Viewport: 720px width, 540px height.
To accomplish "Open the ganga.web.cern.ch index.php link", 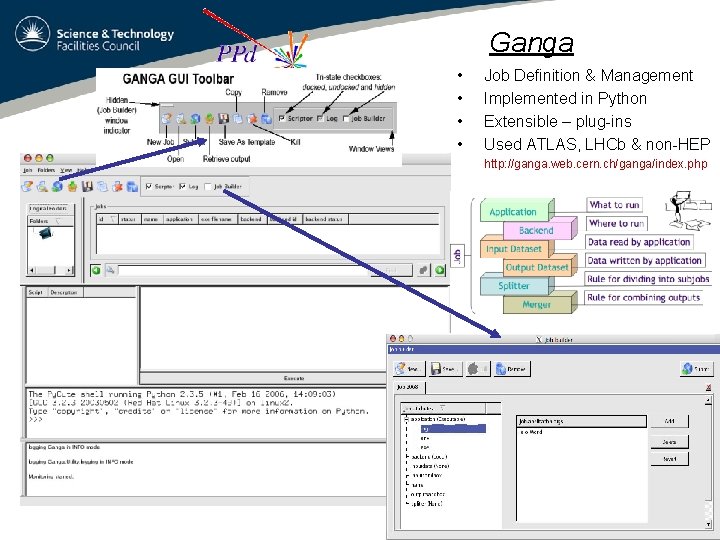I will tap(596, 164).
